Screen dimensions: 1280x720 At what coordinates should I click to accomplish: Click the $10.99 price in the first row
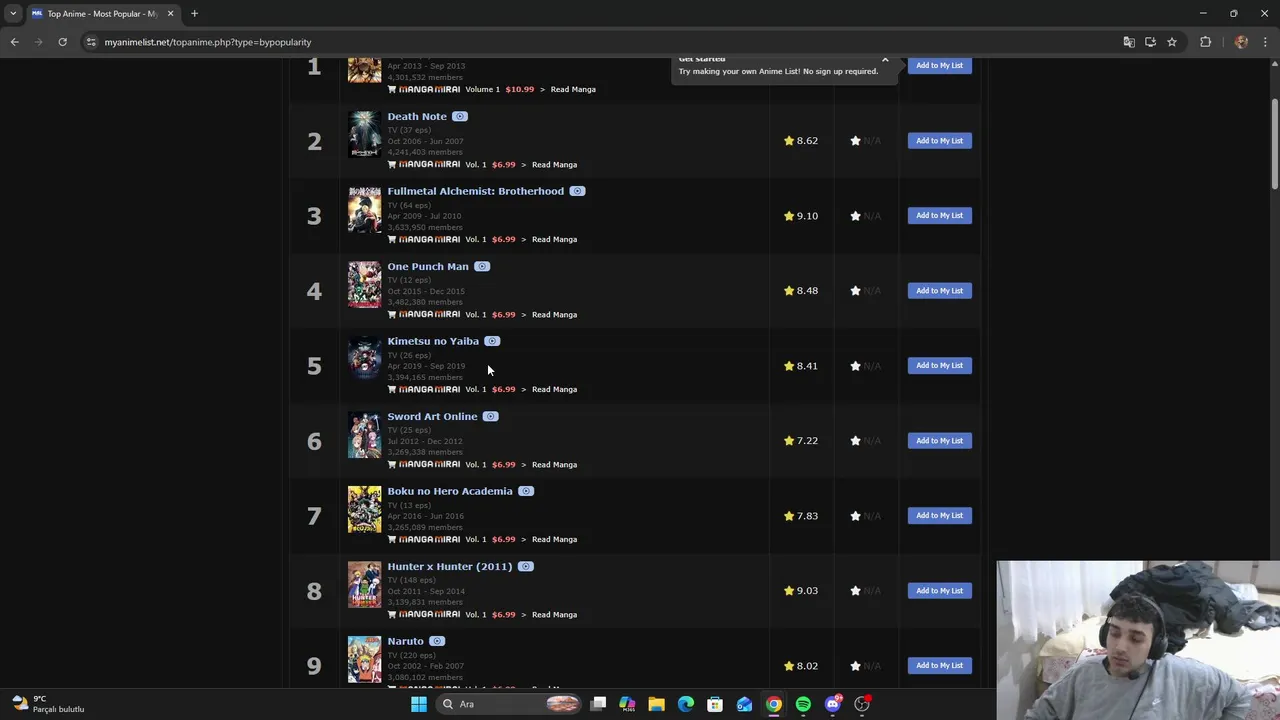click(520, 89)
